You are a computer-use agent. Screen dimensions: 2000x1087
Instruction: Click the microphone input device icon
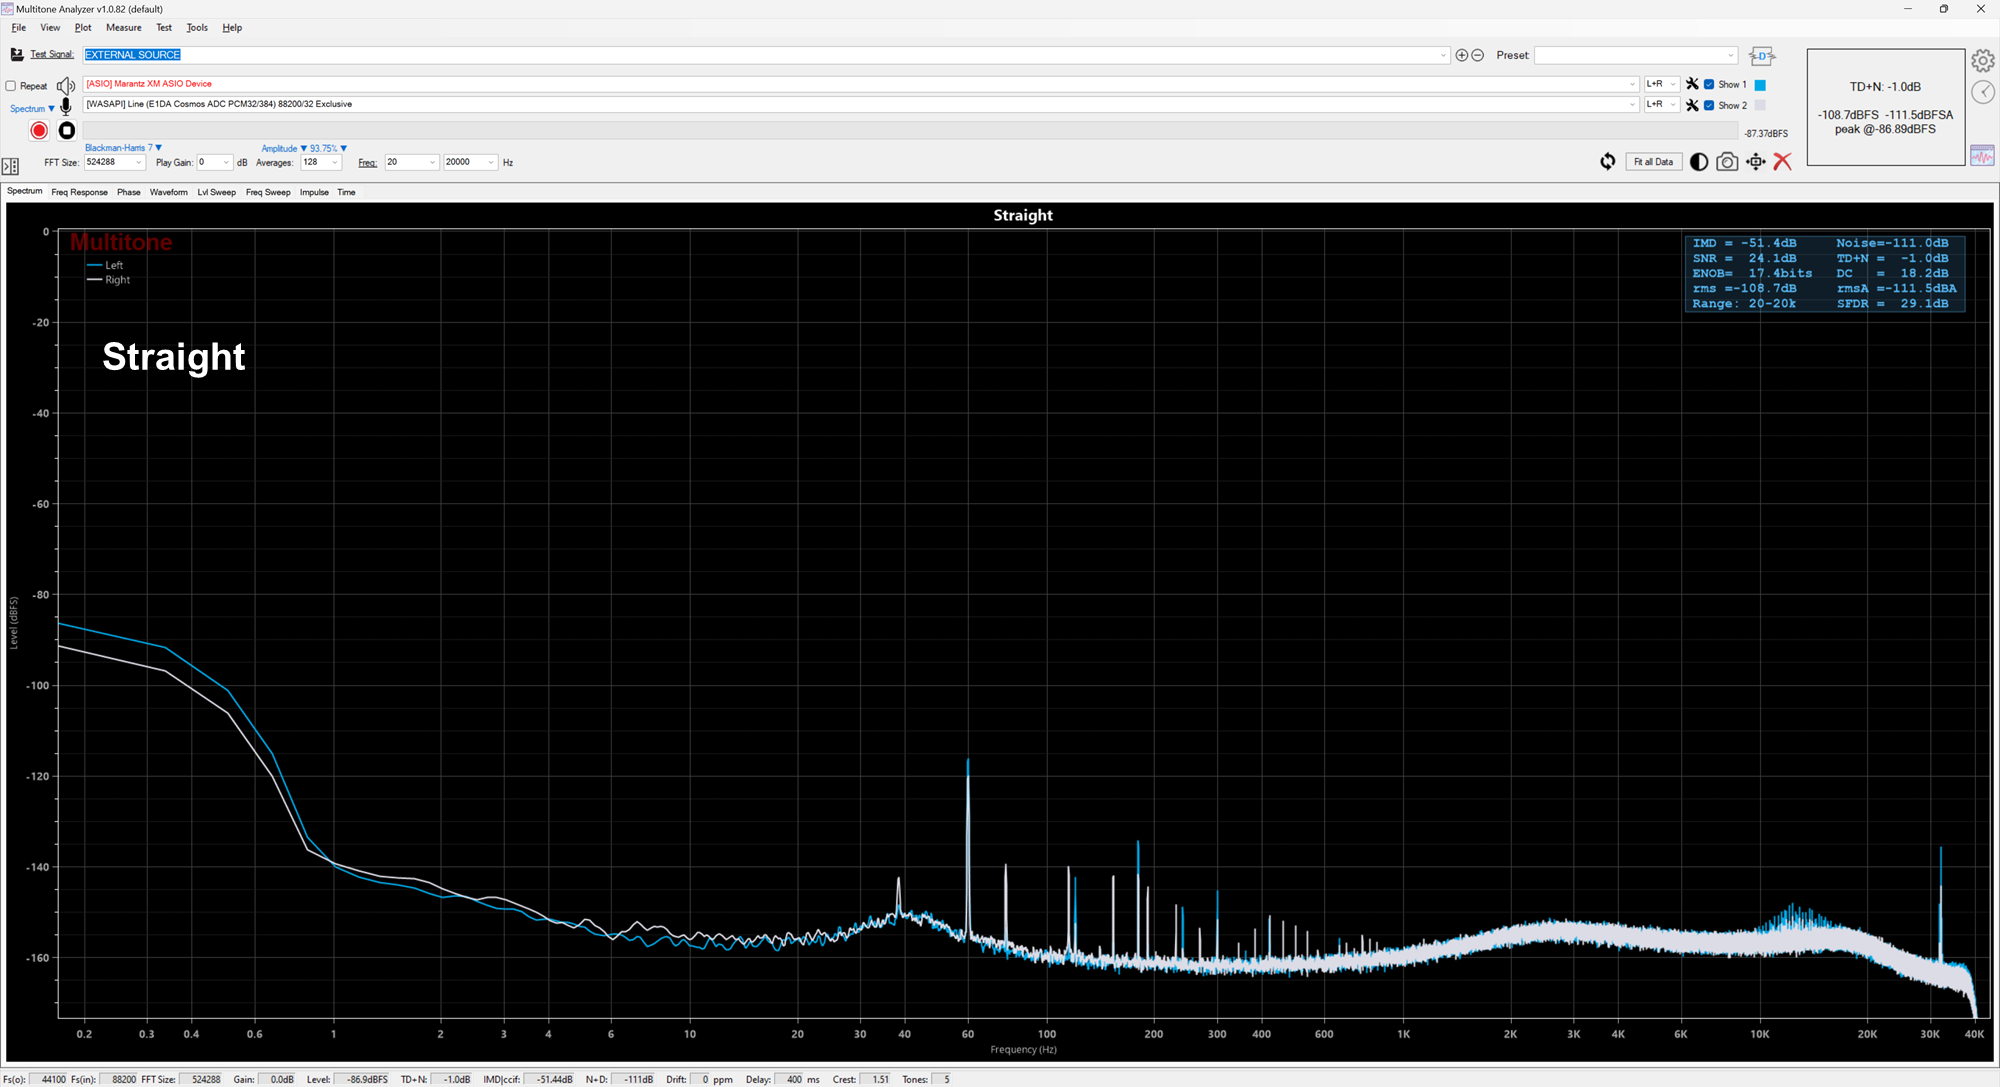pyautogui.click(x=66, y=106)
